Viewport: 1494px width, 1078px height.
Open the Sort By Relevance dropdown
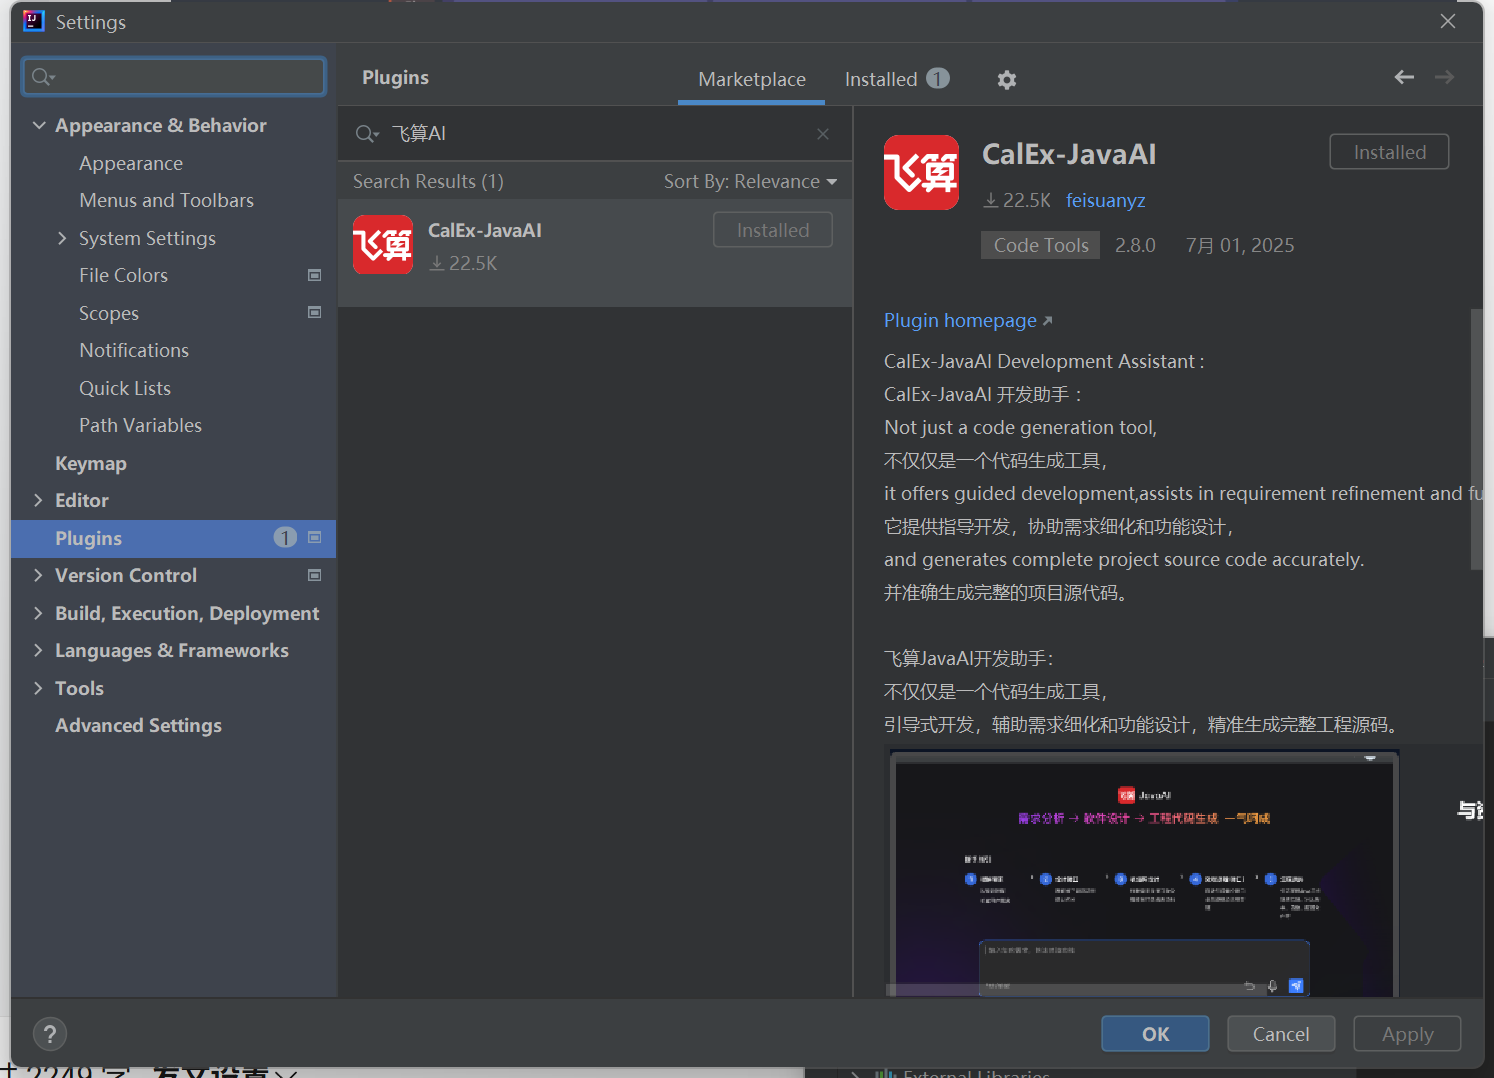pyautogui.click(x=750, y=182)
